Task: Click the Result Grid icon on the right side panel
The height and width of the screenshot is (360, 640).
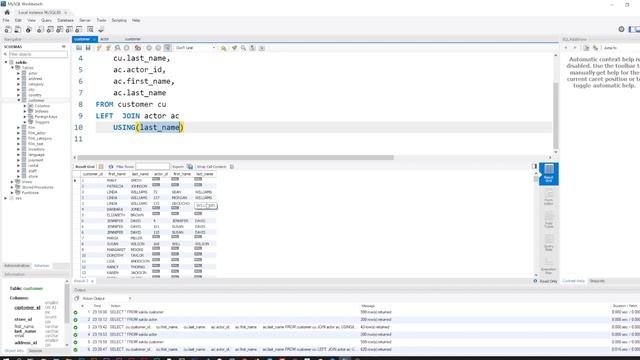Action: click(549, 173)
